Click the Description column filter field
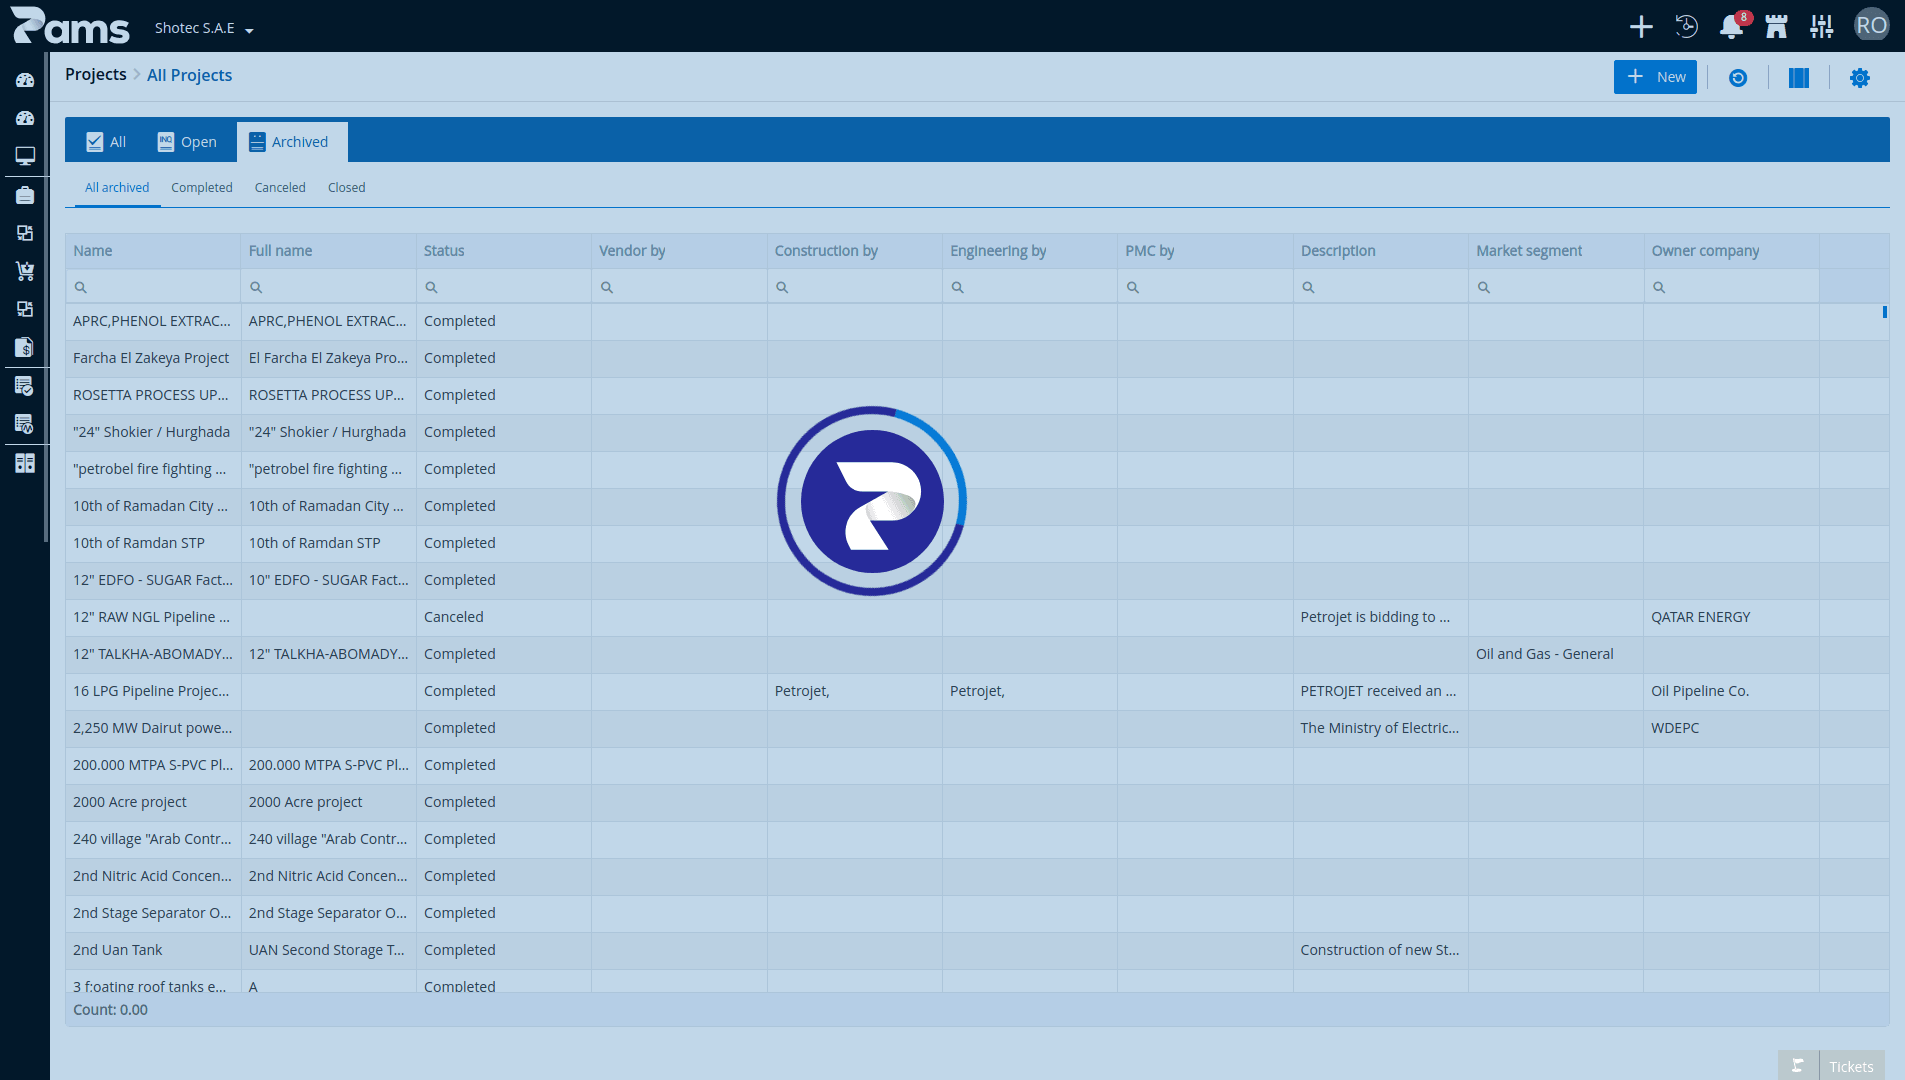 [1381, 287]
